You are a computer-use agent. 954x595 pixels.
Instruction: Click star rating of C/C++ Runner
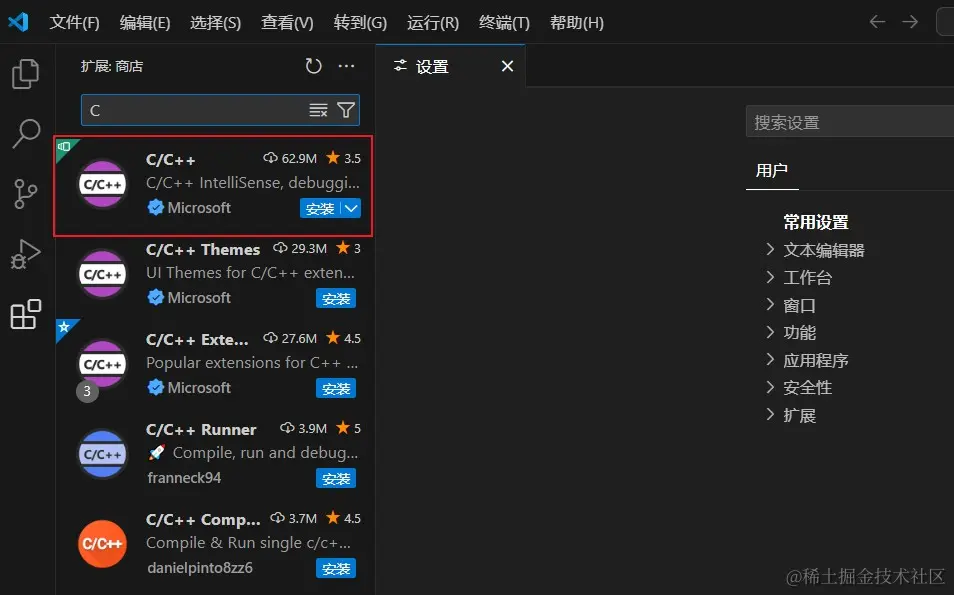349,428
